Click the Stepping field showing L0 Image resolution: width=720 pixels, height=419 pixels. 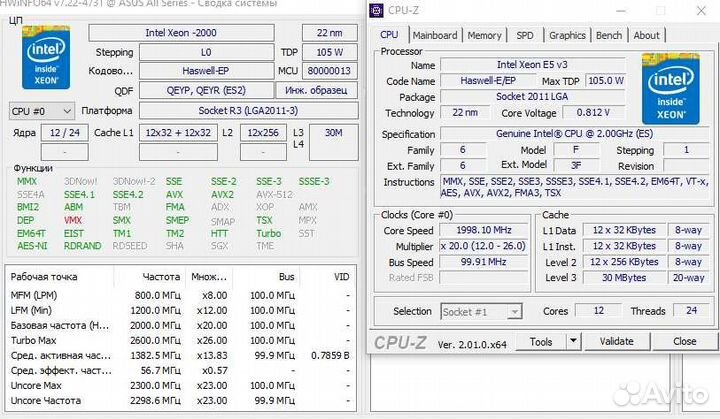[206, 52]
